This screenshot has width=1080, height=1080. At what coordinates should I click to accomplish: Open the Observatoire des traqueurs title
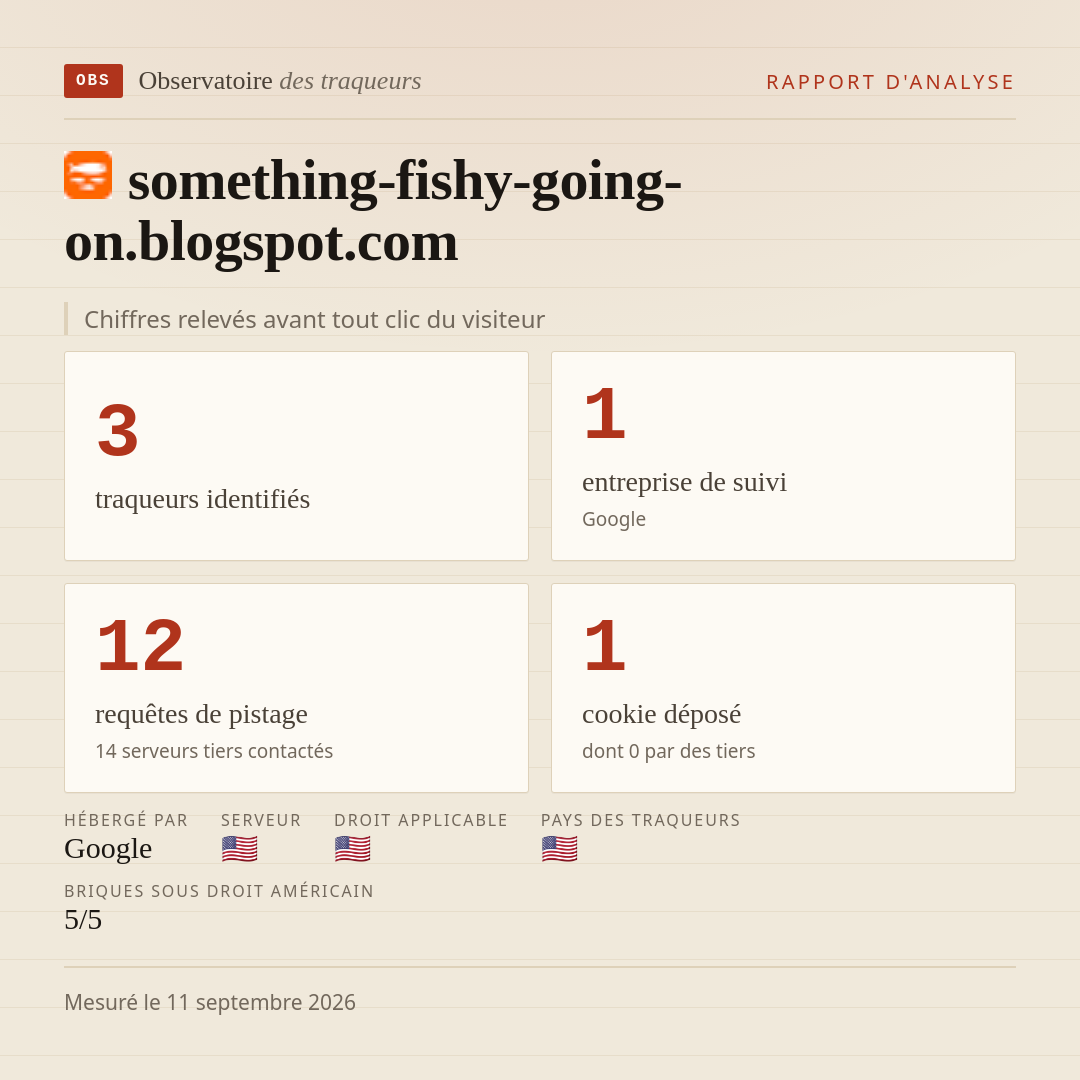pos(280,81)
